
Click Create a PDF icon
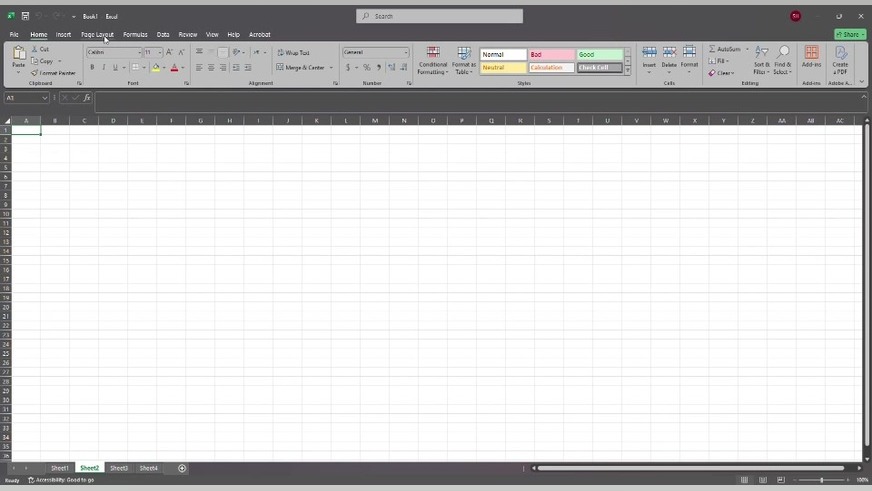(x=840, y=60)
